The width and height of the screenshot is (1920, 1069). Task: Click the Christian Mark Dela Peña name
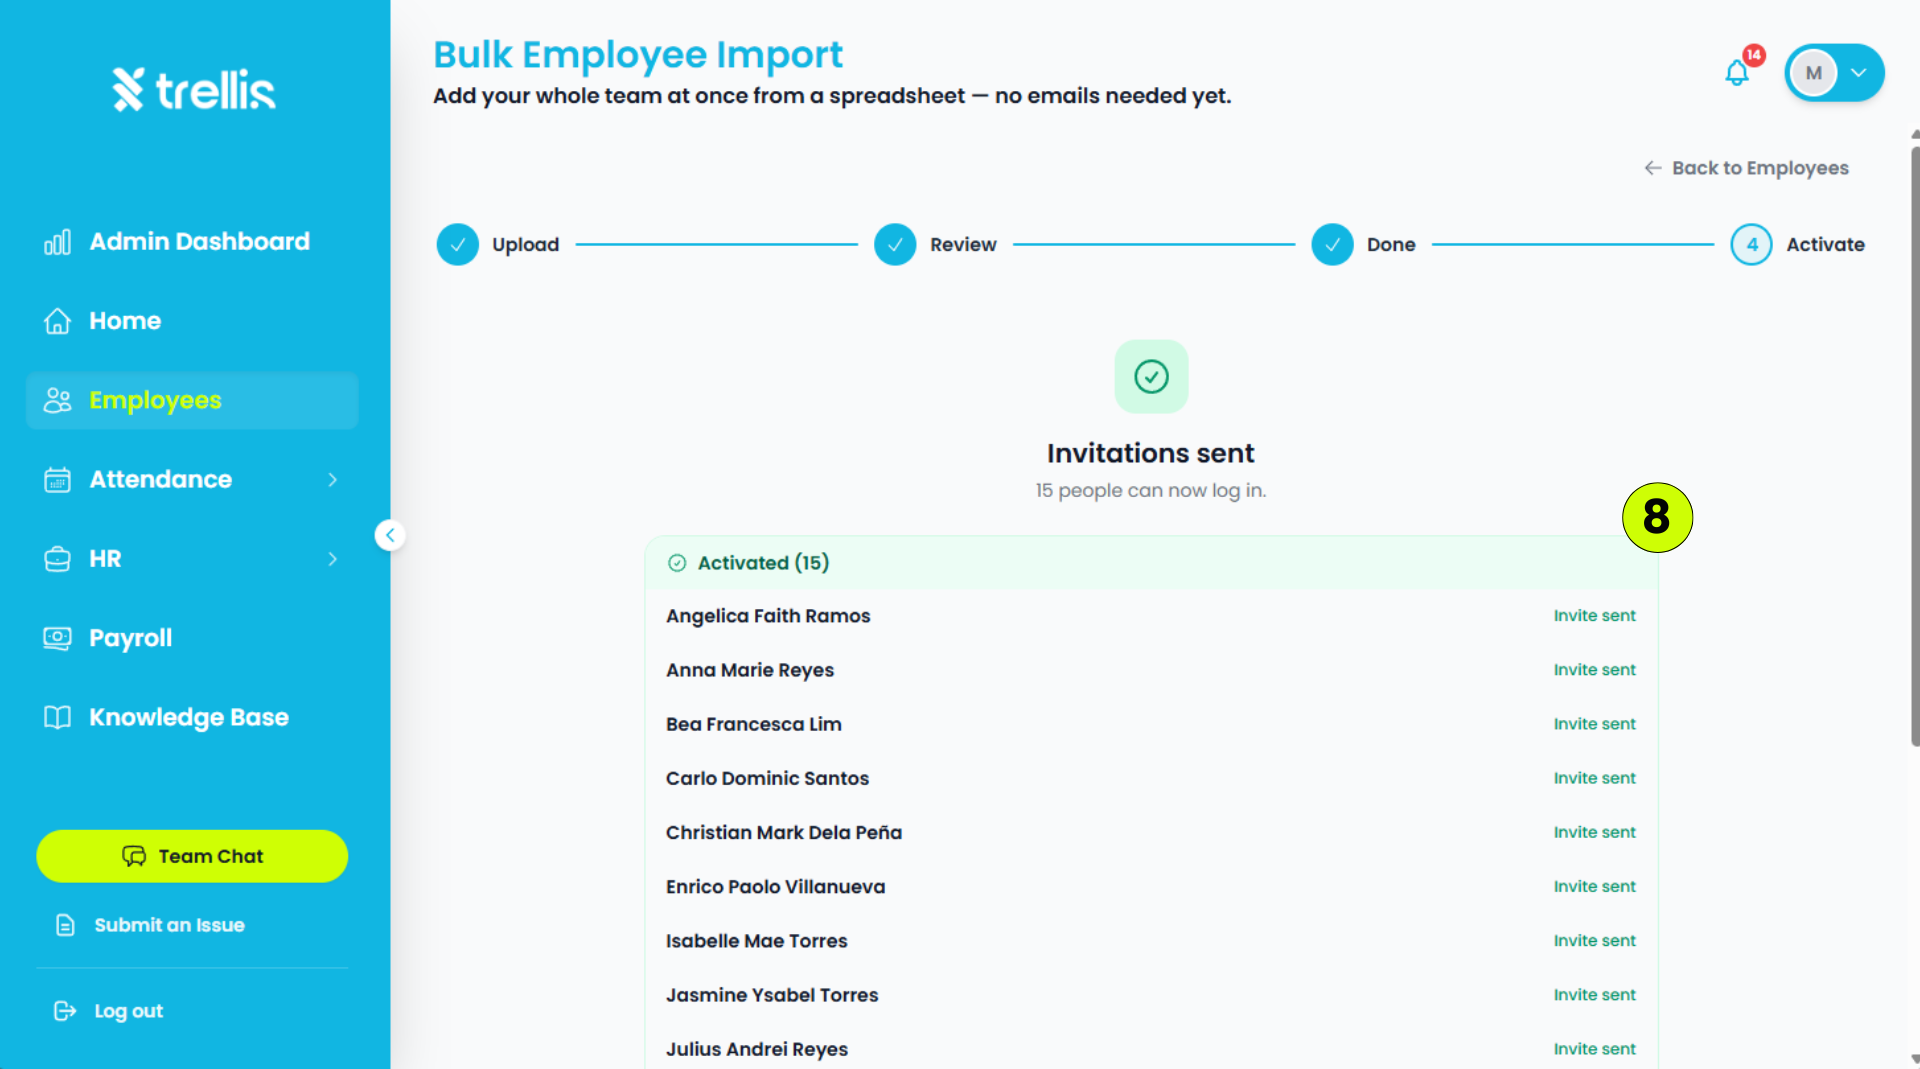click(784, 832)
